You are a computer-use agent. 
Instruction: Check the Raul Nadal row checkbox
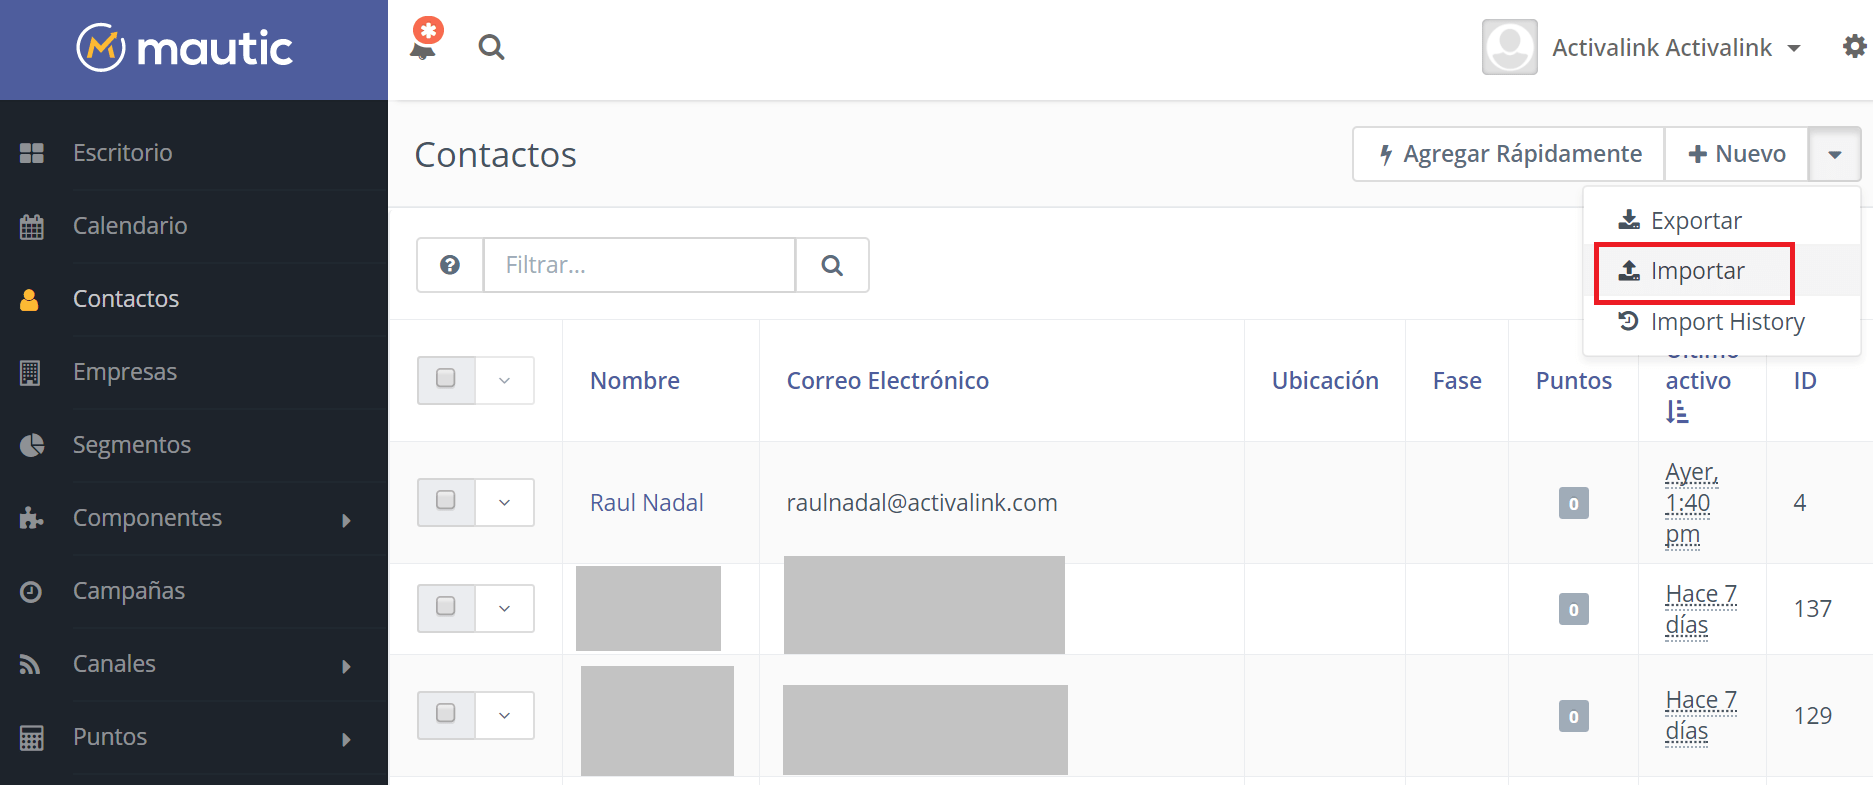coord(446,500)
